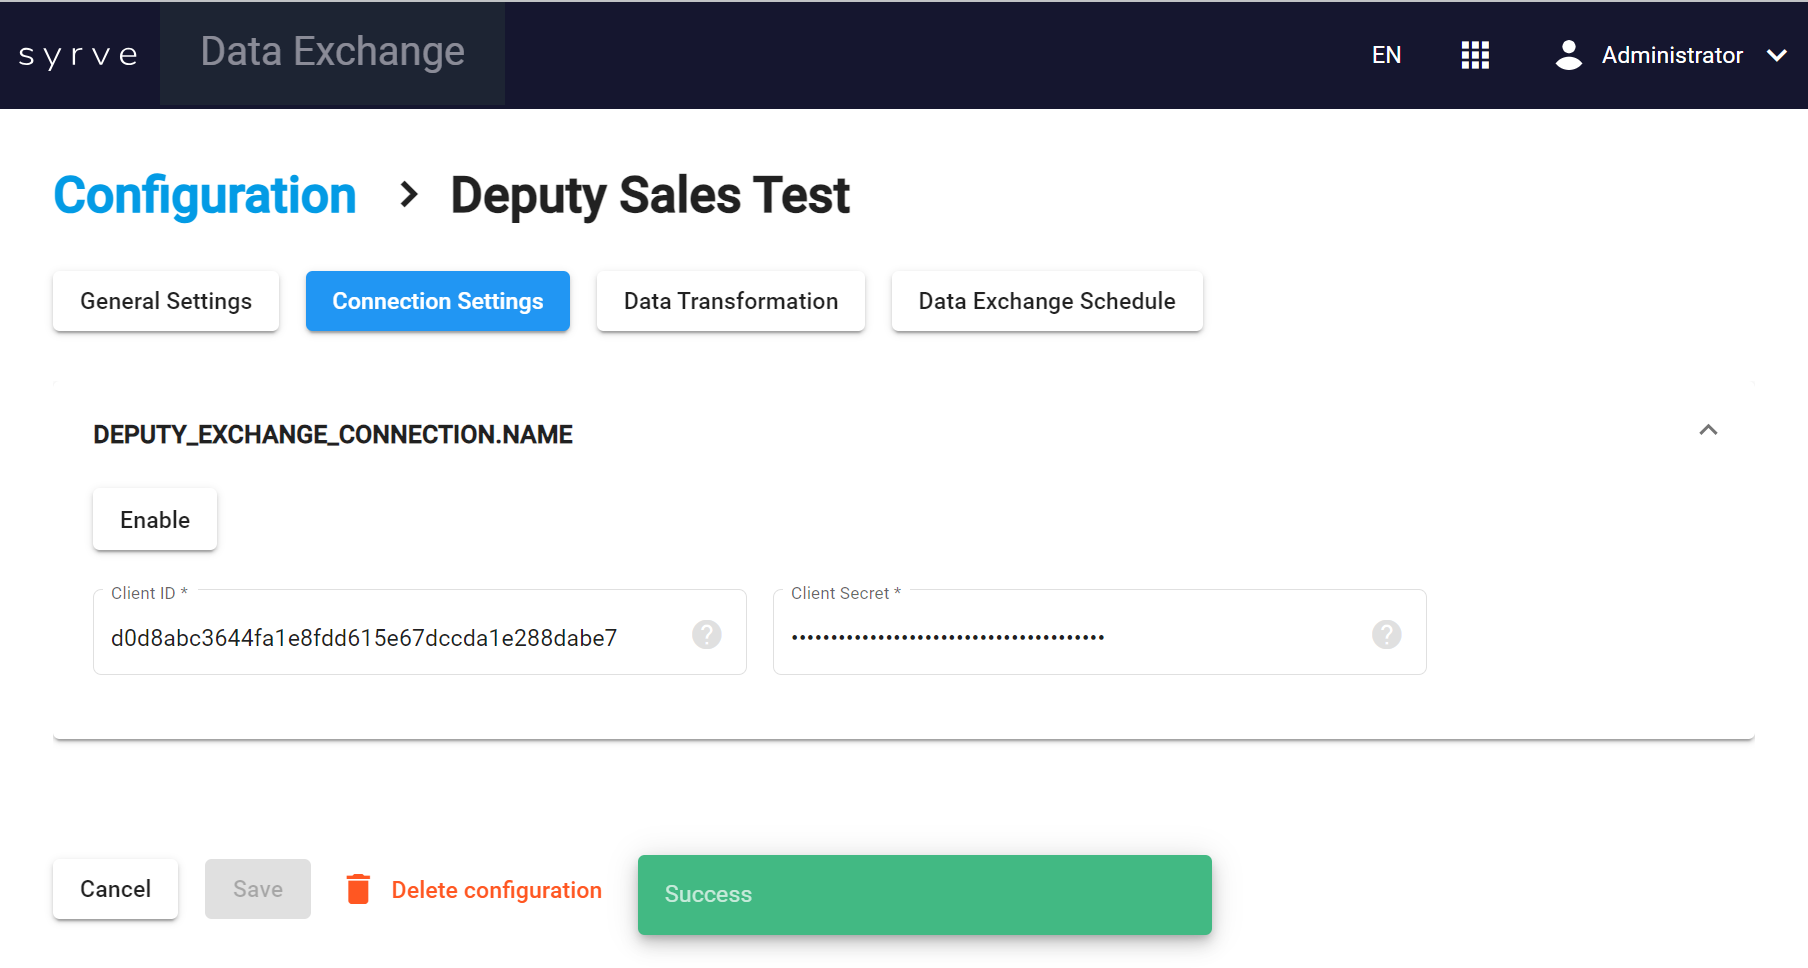Click the breadcrumb arrow separator
The width and height of the screenshot is (1808, 968).
(408, 194)
